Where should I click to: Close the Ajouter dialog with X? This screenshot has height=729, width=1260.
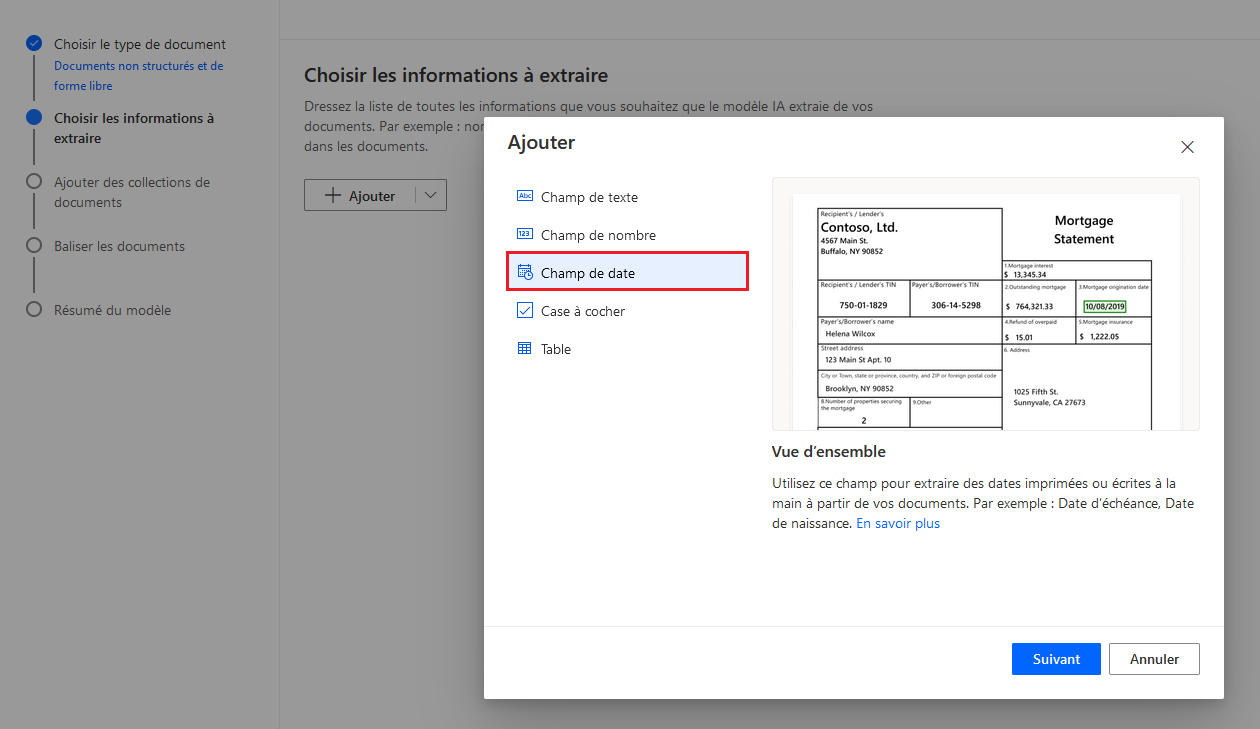pos(1187,147)
